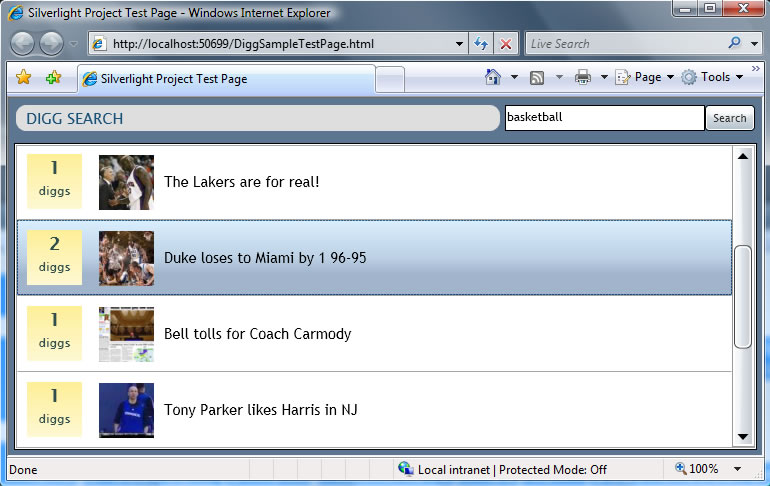Screen dimensions: 770x486
Task: Click the Coach Carmody thumbnail image
Action: pos(126,334)
